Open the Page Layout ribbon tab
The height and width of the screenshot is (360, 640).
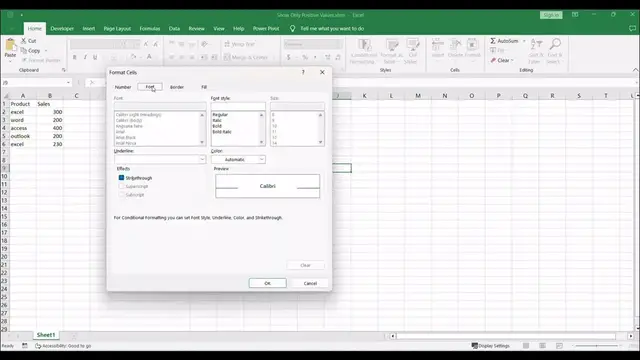click(x=117, y=29)
